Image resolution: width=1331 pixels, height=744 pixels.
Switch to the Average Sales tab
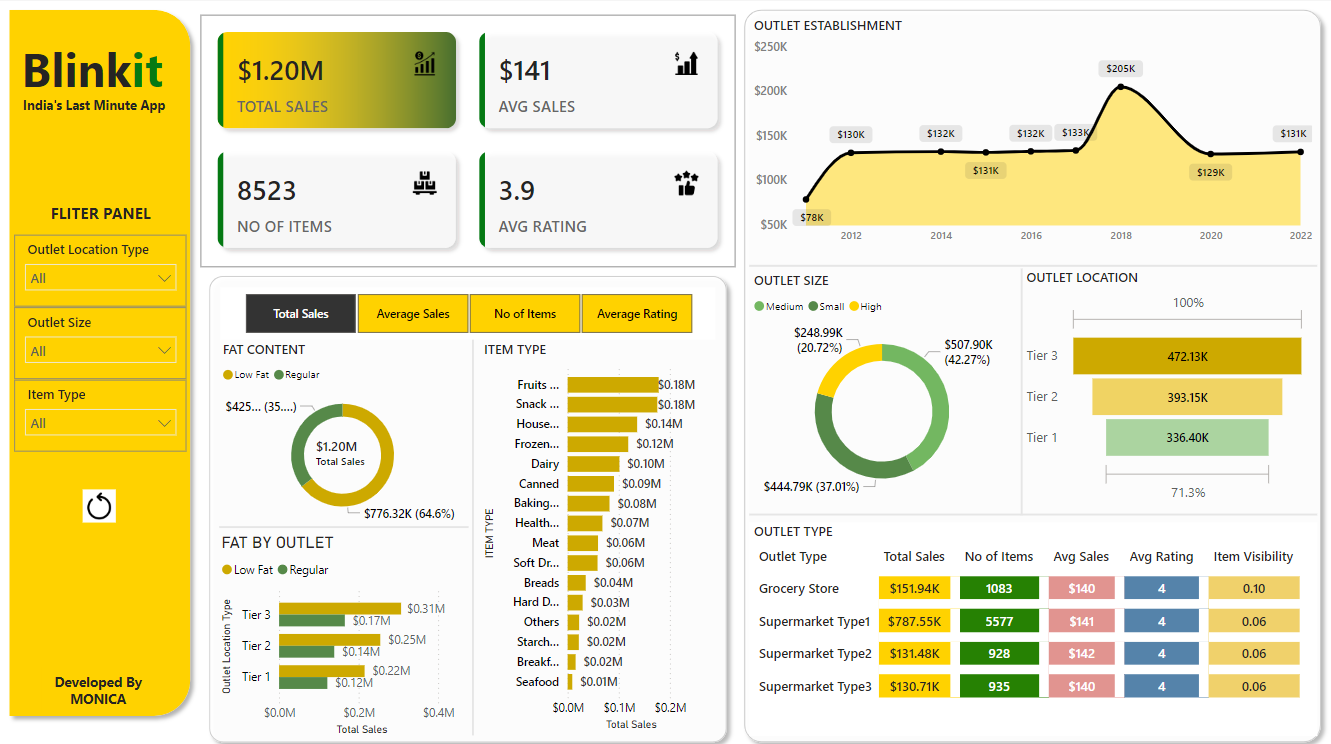pos(413,314)
